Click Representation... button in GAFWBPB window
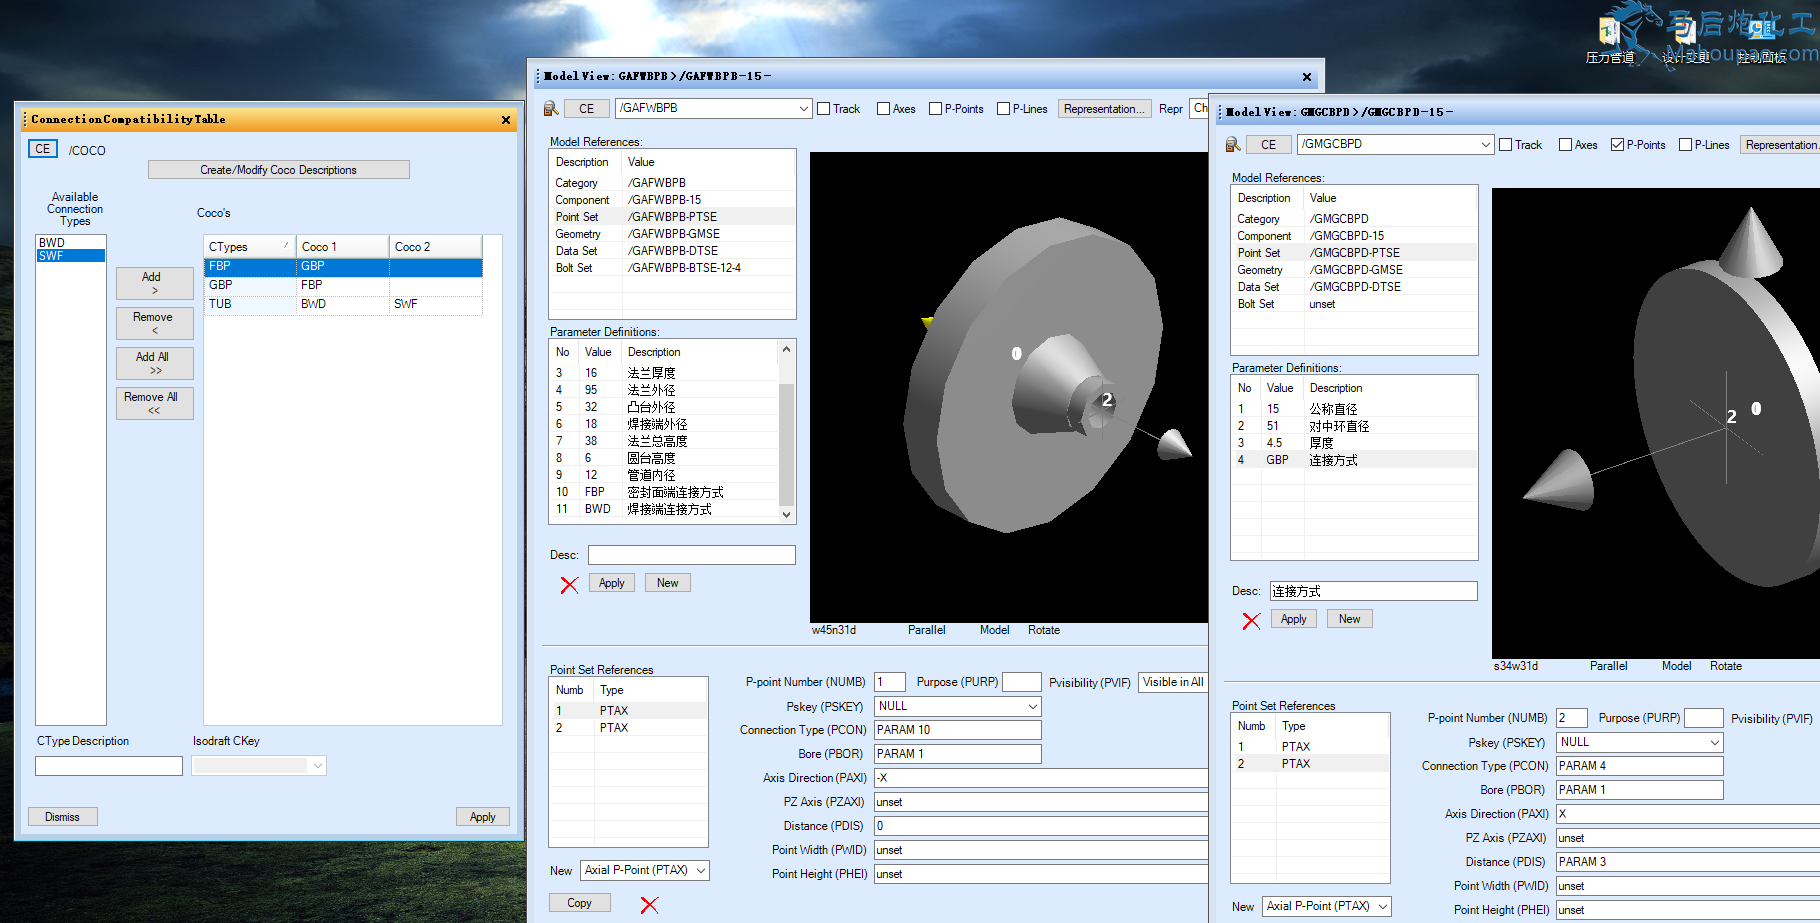The image size is (1820, 923). pyautogui.click(x=1104, y=109)
